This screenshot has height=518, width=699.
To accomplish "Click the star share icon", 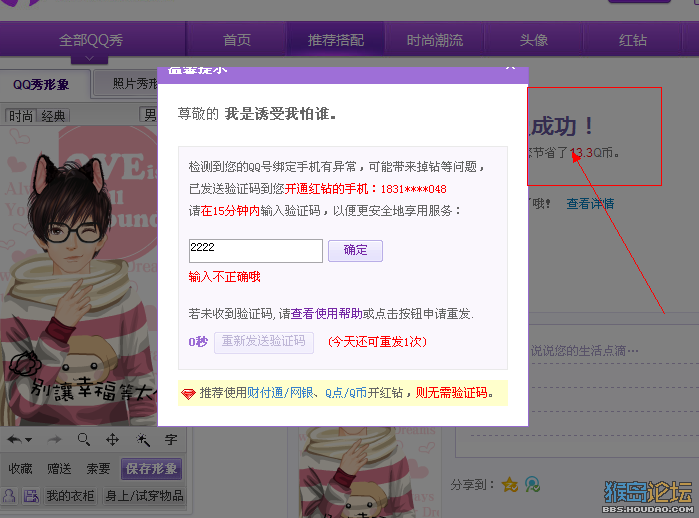I will click(510, 485).
